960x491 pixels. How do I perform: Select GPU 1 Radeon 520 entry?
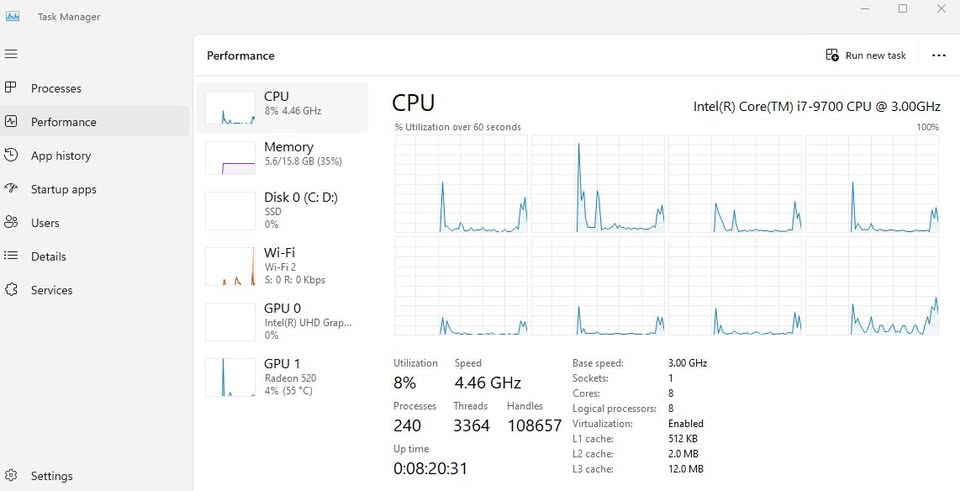[282, 377]
